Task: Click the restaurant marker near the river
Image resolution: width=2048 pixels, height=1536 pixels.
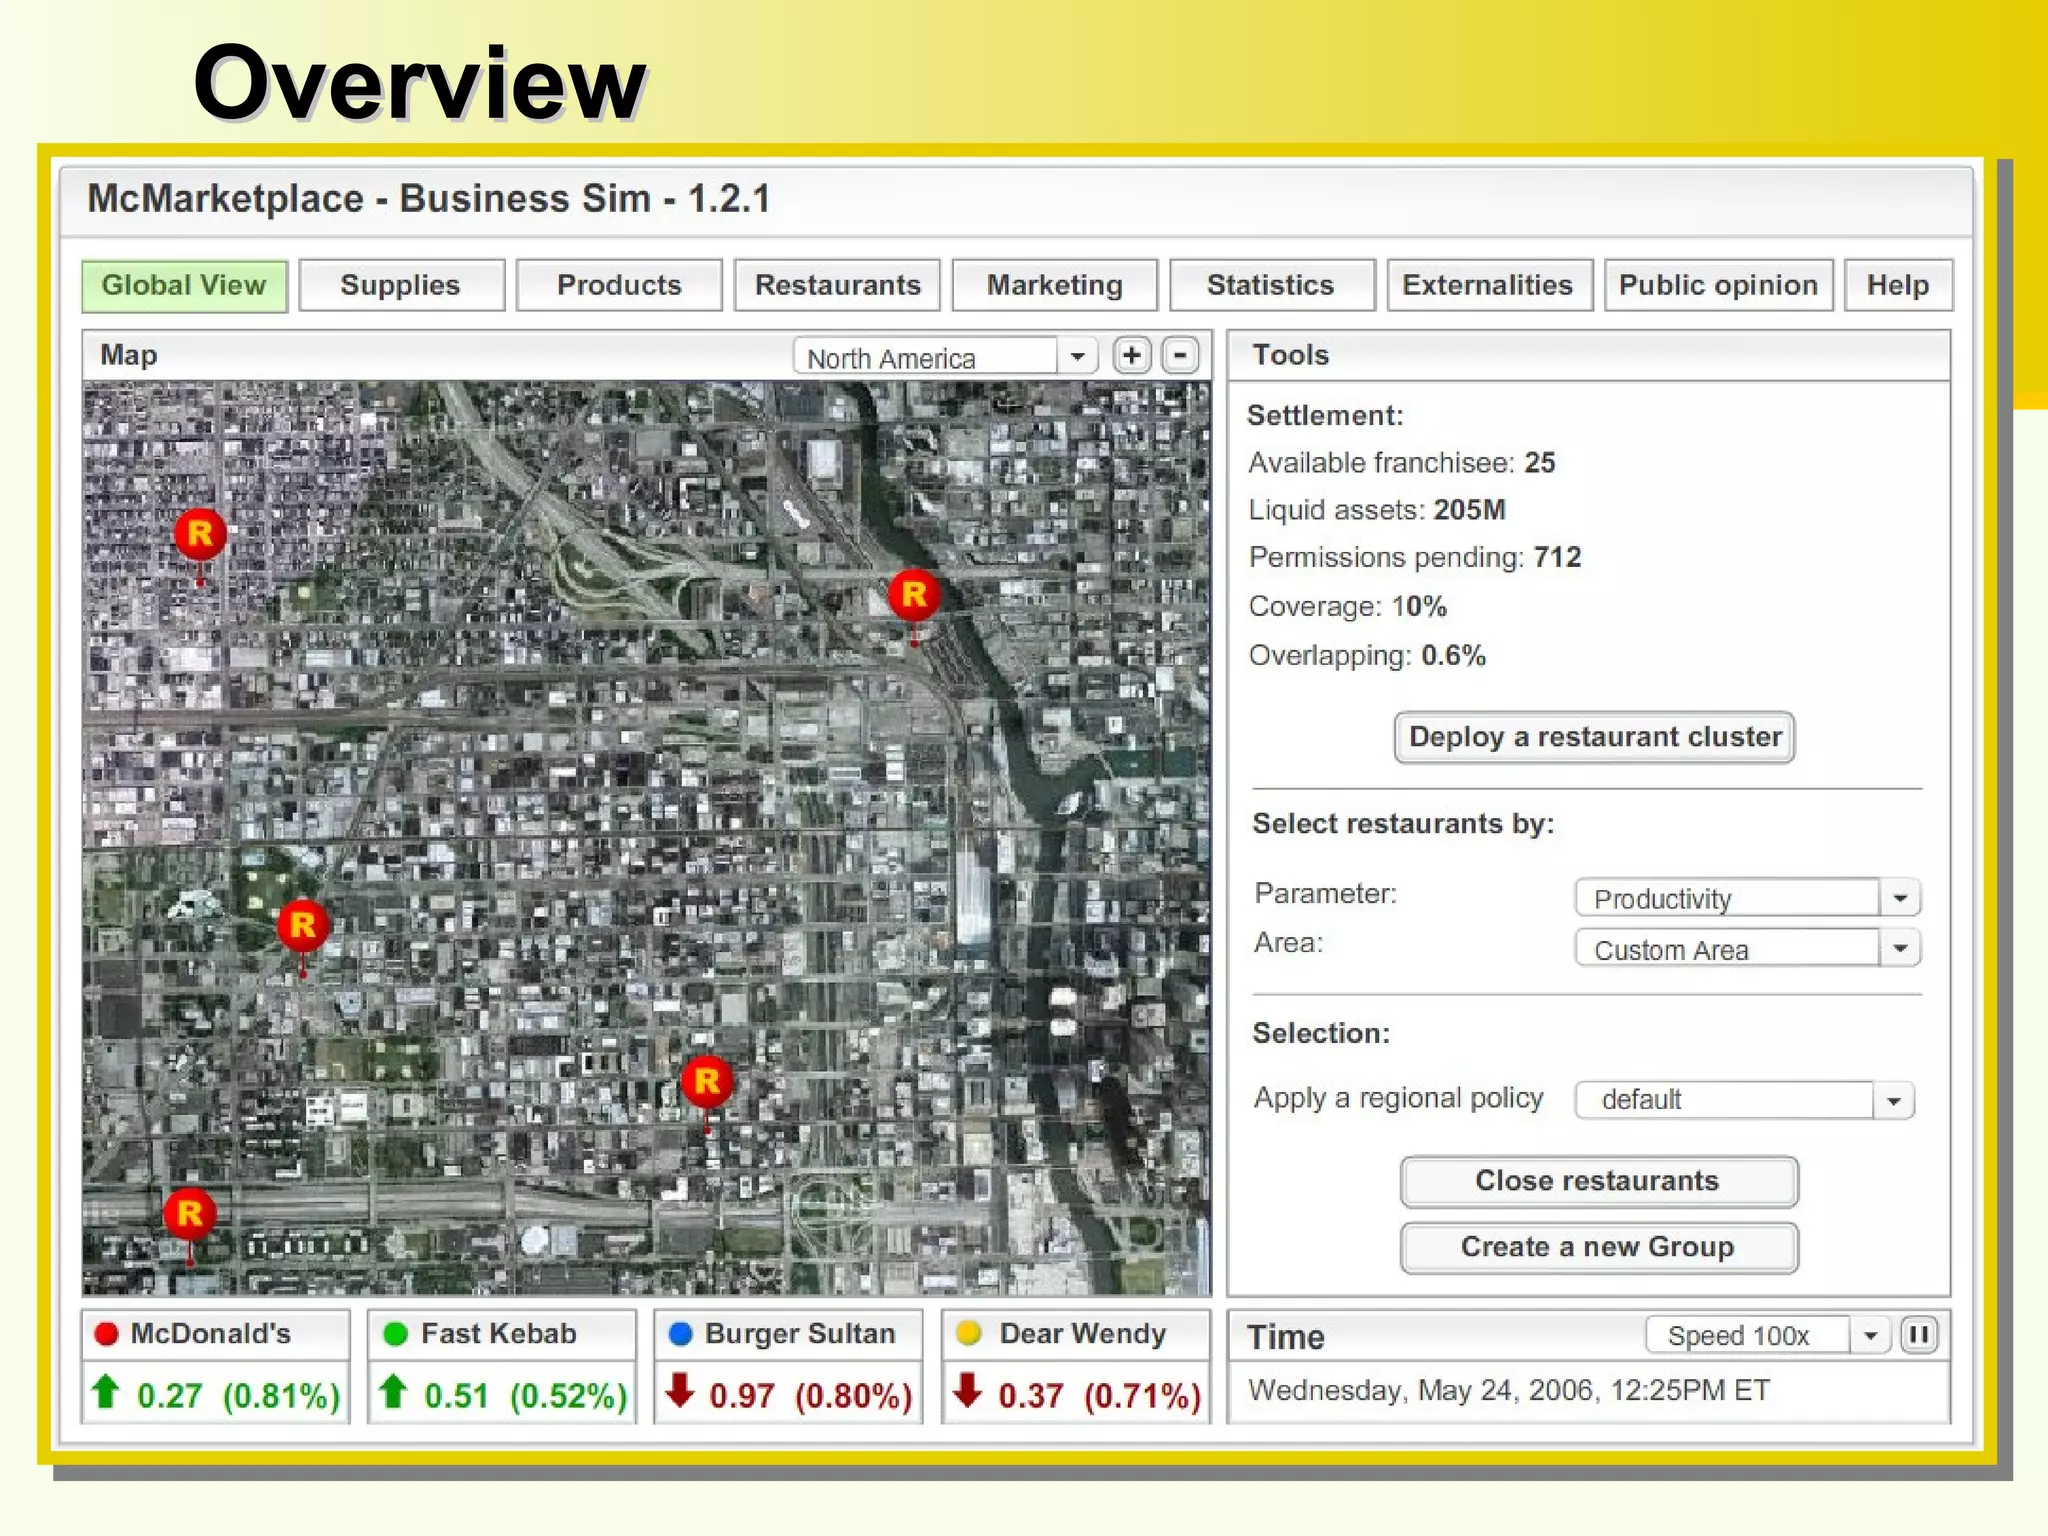Action: coord(914,595)
